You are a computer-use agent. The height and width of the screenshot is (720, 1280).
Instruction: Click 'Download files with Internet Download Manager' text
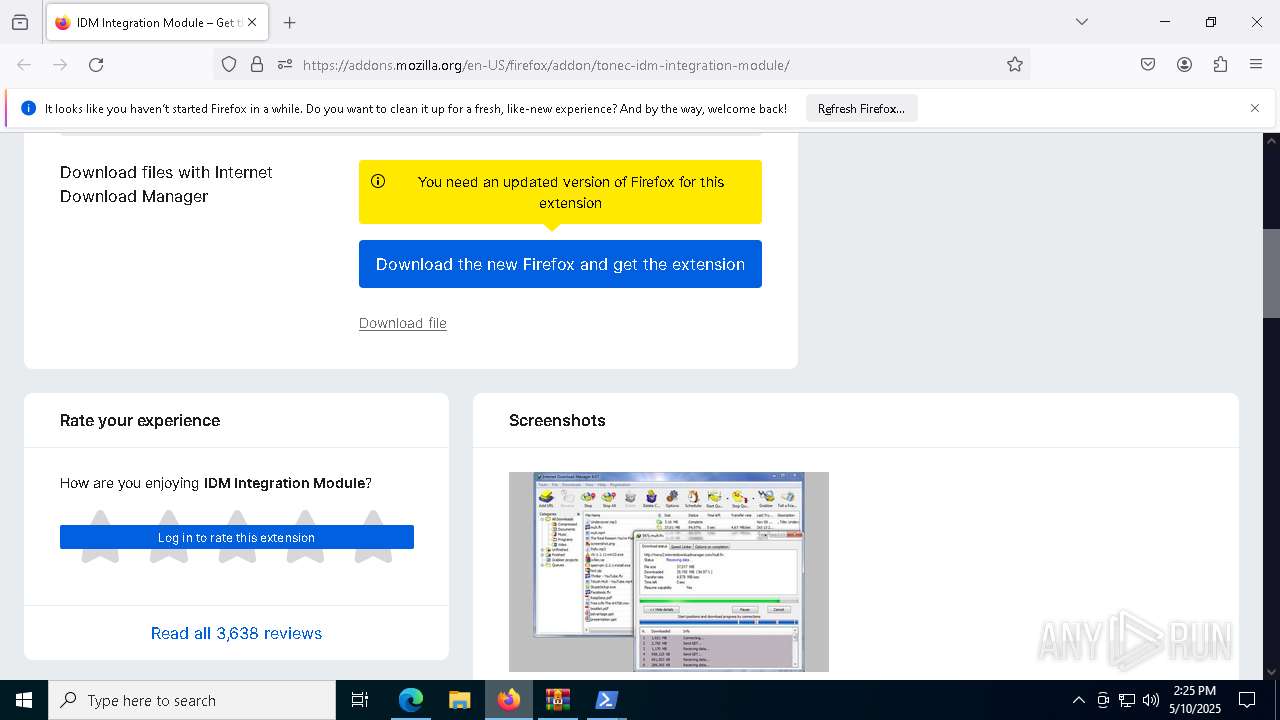pos(166,184)
